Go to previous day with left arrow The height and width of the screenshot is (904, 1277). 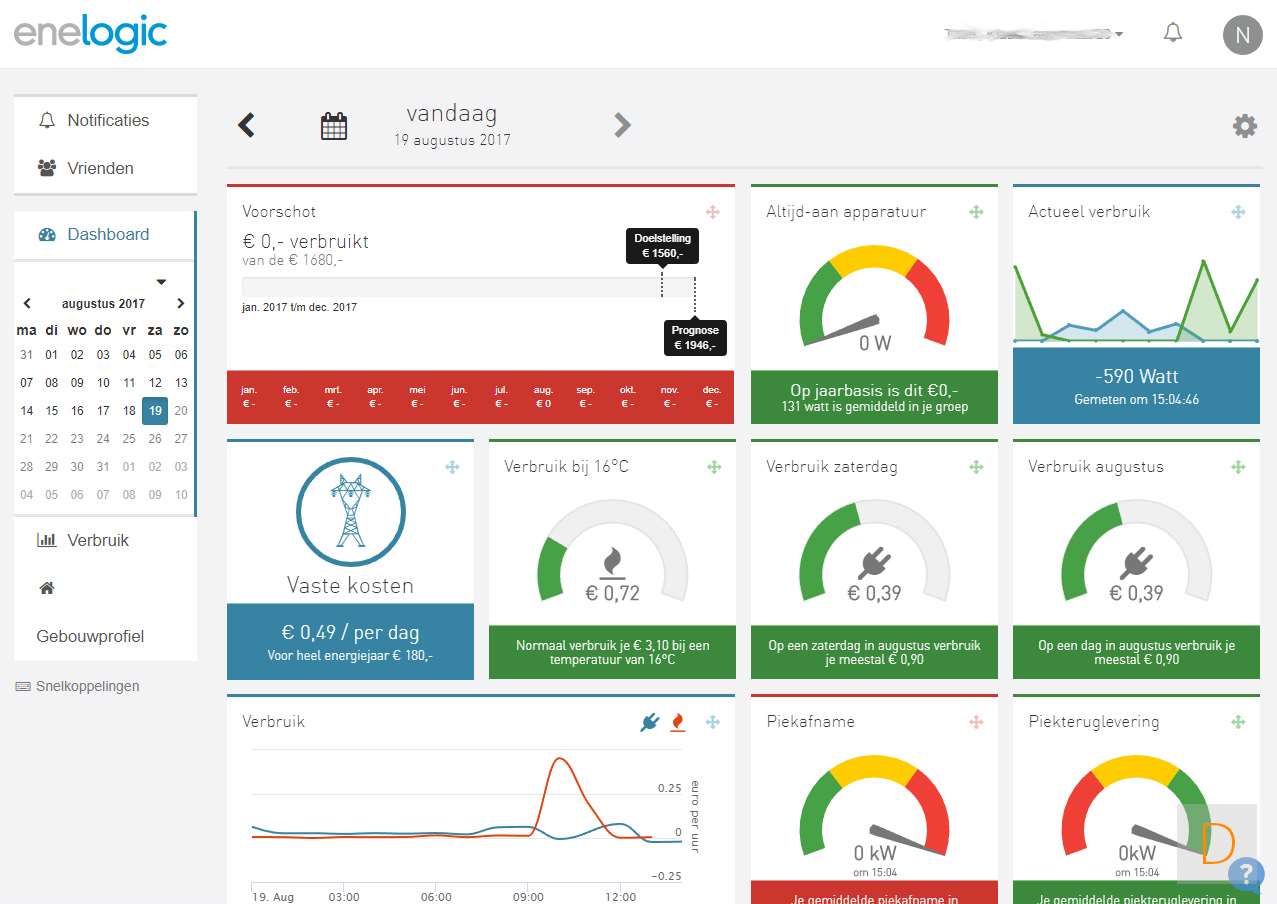point(246,125)
